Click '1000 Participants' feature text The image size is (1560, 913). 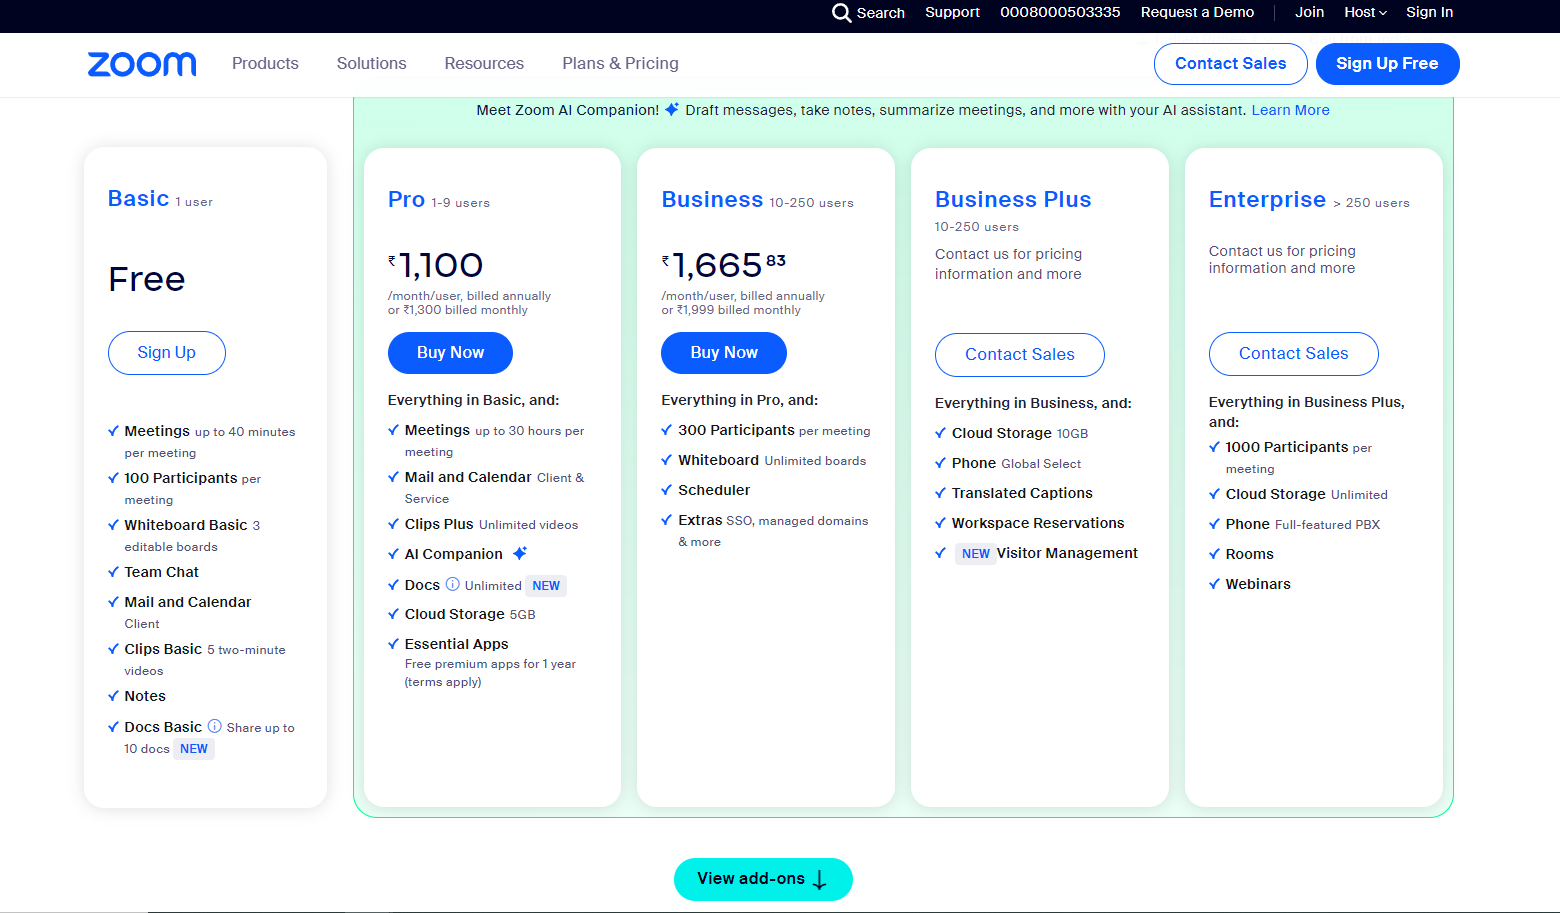point(1287,447)
